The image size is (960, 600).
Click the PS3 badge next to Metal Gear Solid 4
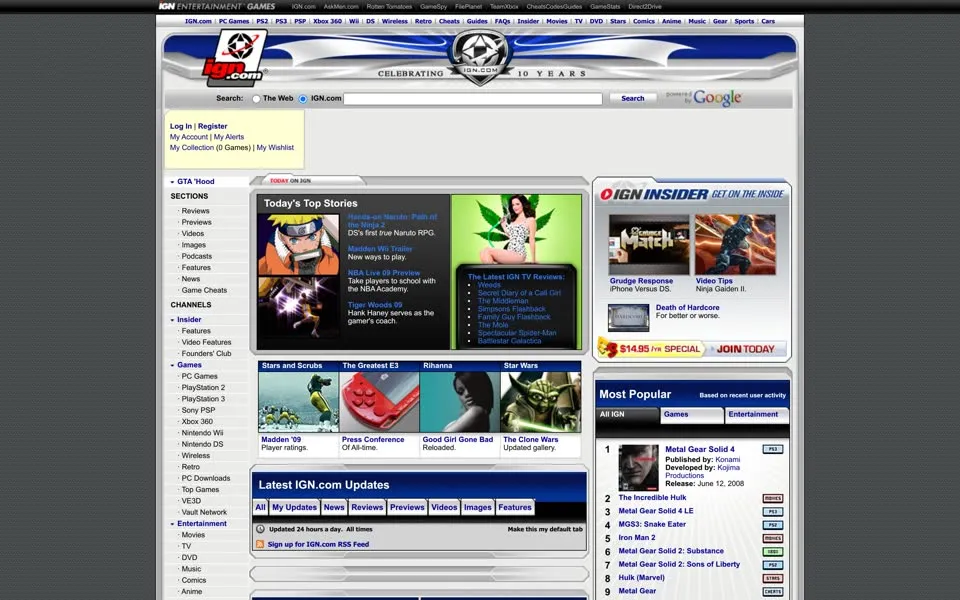click(773, 449)
